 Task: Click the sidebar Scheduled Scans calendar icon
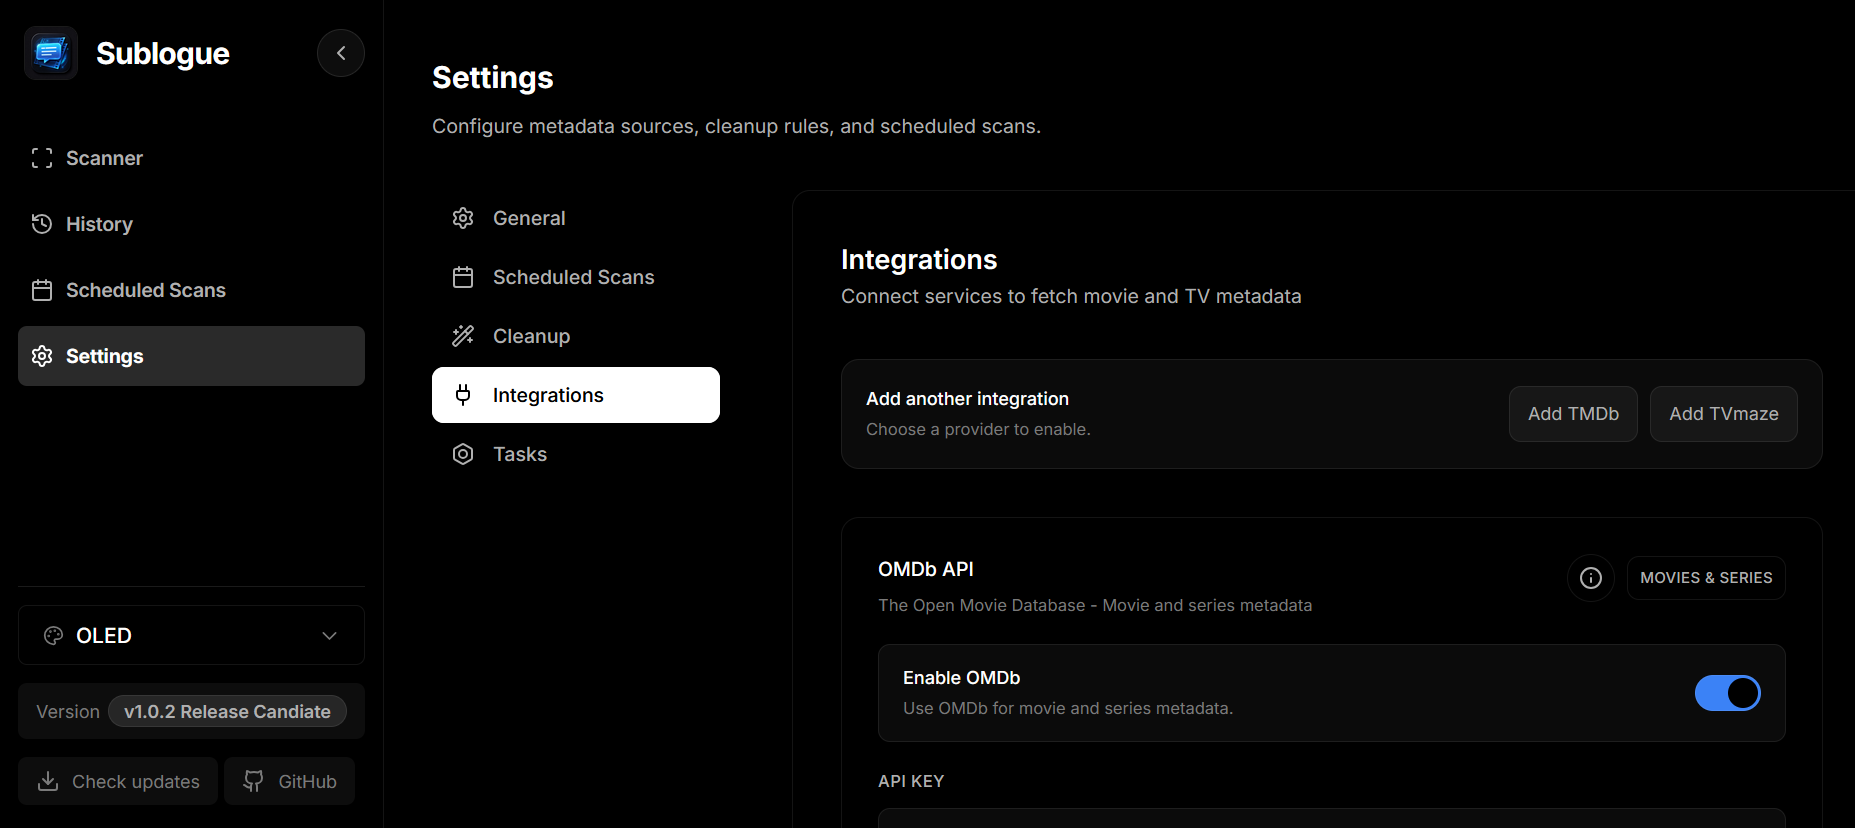coord(42,290)
